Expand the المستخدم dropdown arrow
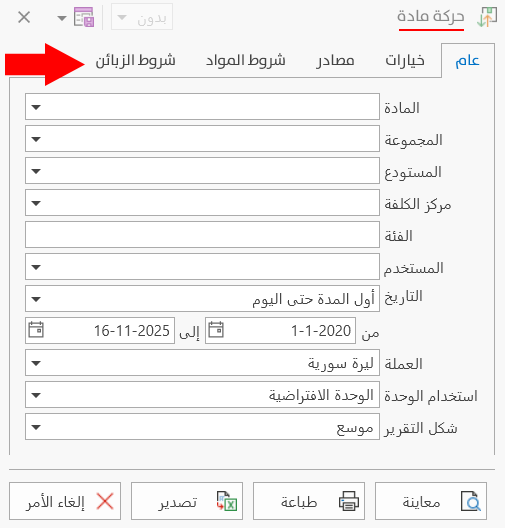Screen dimensions: 505x528 point(36,267)
